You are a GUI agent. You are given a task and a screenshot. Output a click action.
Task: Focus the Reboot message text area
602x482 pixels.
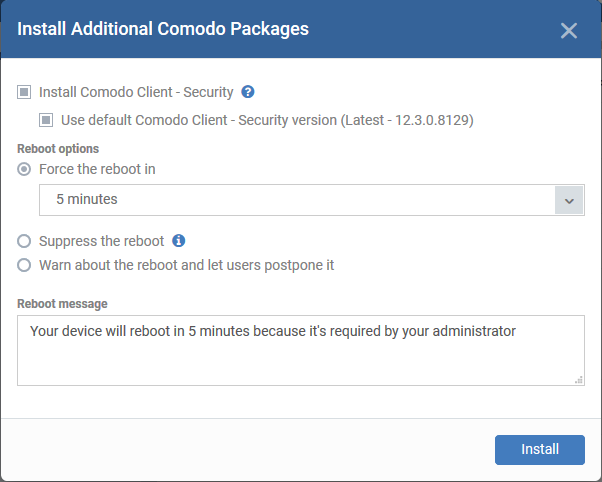click(301, 350)
